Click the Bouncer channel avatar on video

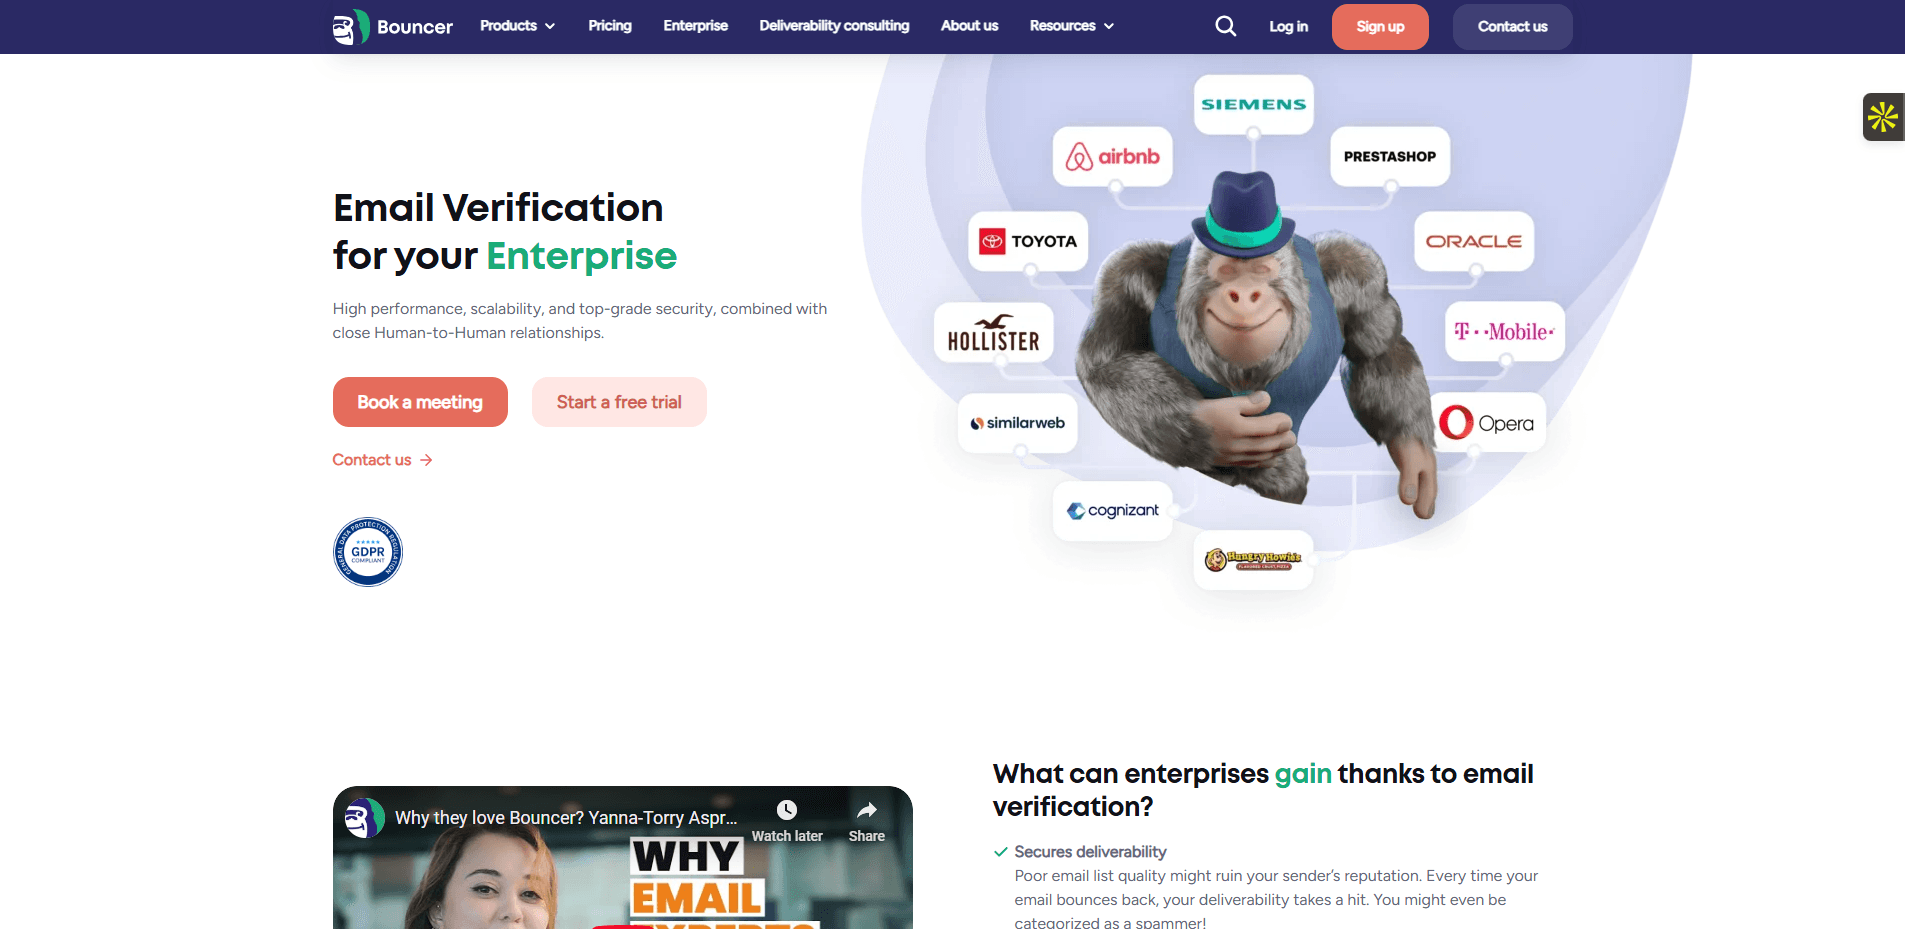tap(363, 818)
